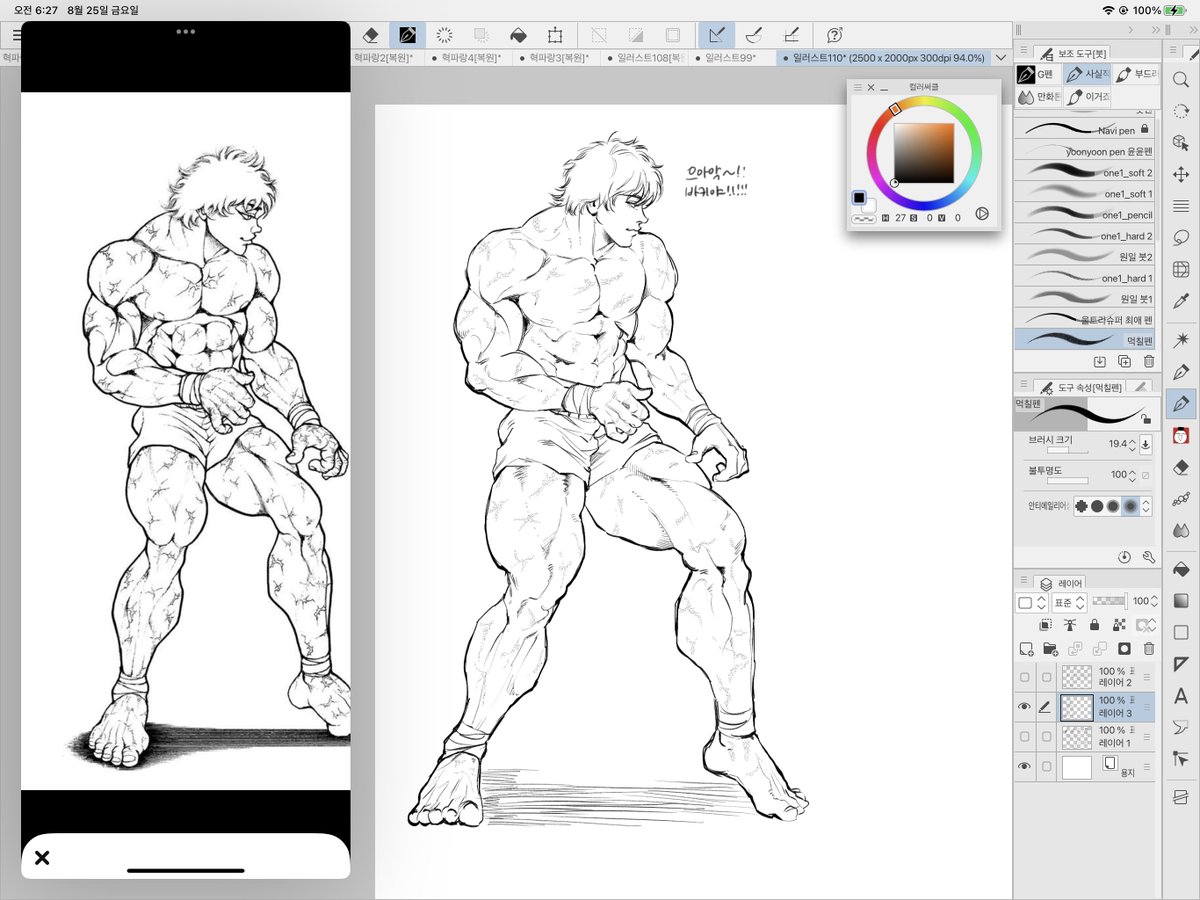Select the Eyedropper tool

pos(1181,301)
